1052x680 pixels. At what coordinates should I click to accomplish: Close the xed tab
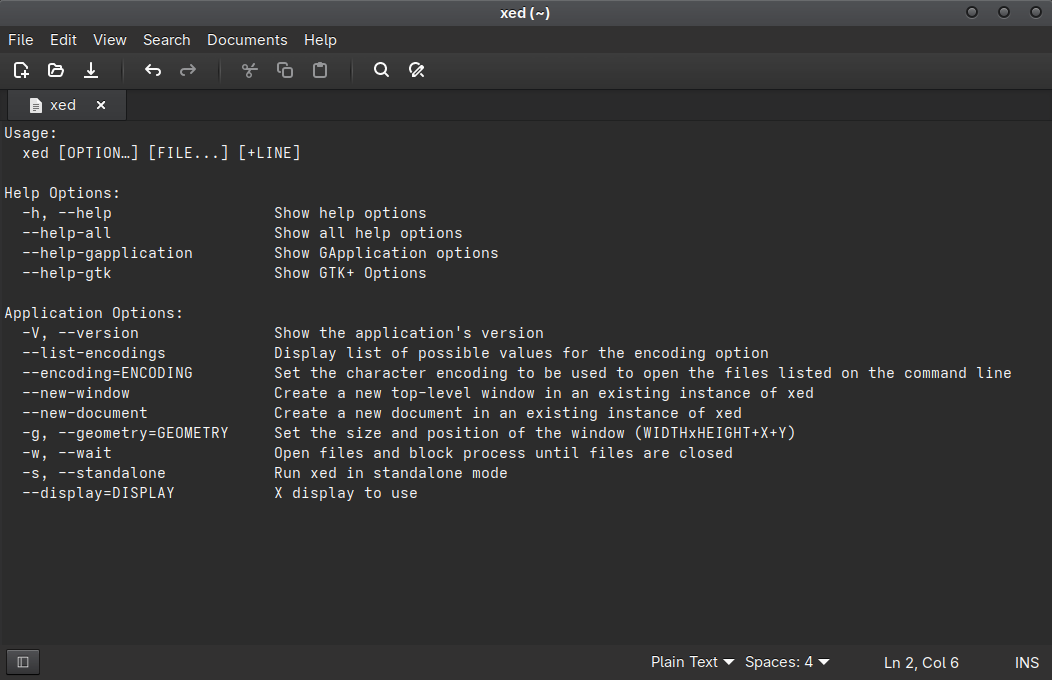101,105
